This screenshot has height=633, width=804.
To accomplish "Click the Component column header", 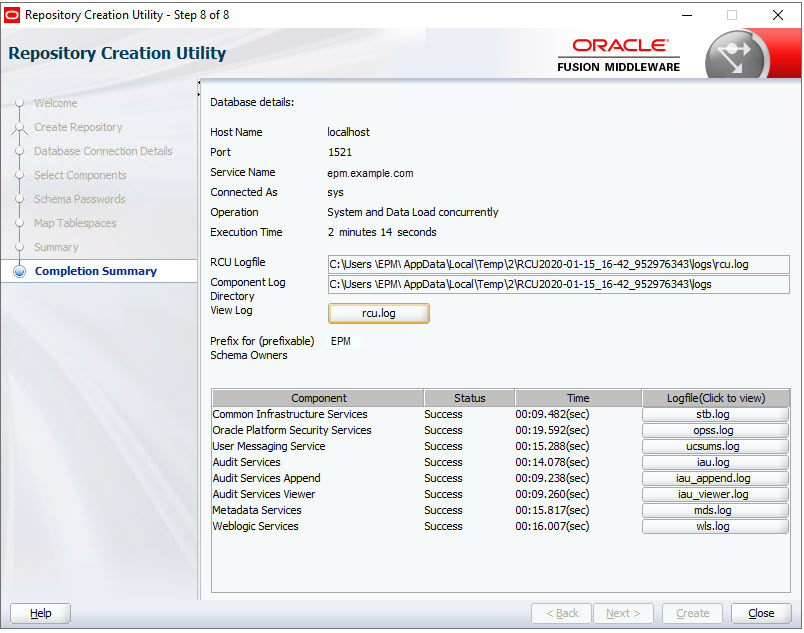I will coord(318,398).
